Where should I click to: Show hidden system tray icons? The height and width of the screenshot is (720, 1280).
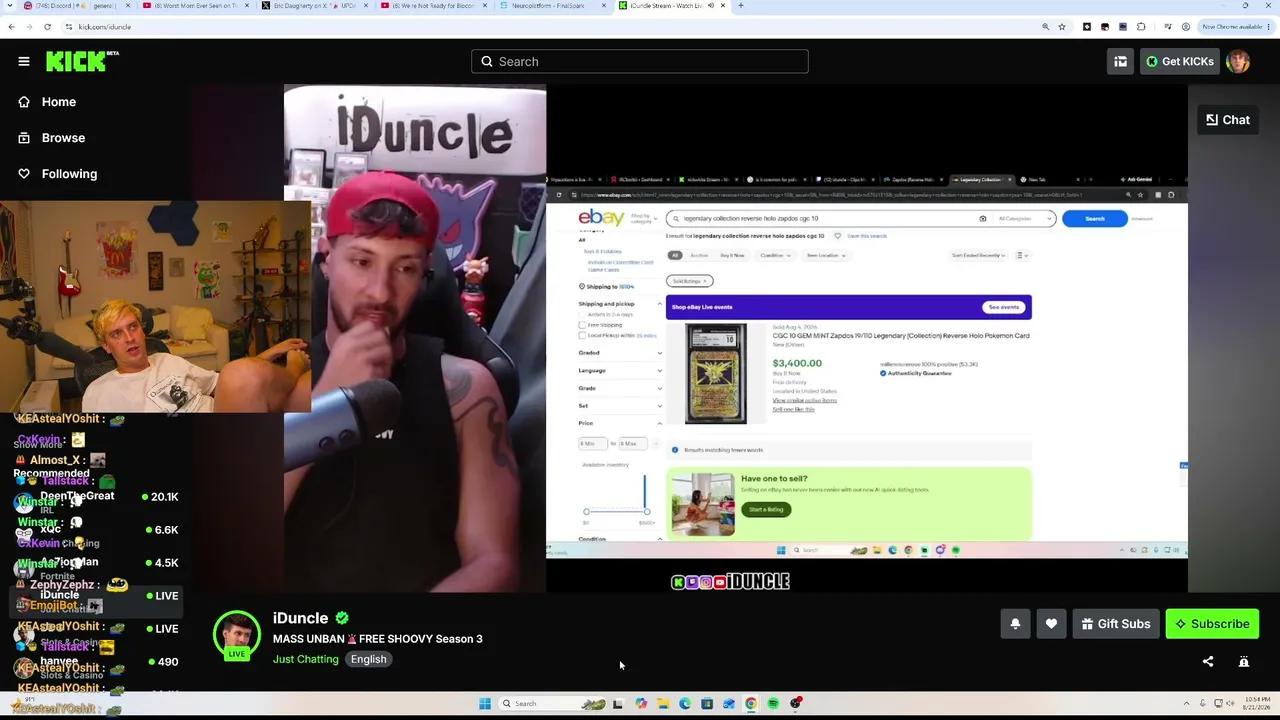pos(1187,704)
